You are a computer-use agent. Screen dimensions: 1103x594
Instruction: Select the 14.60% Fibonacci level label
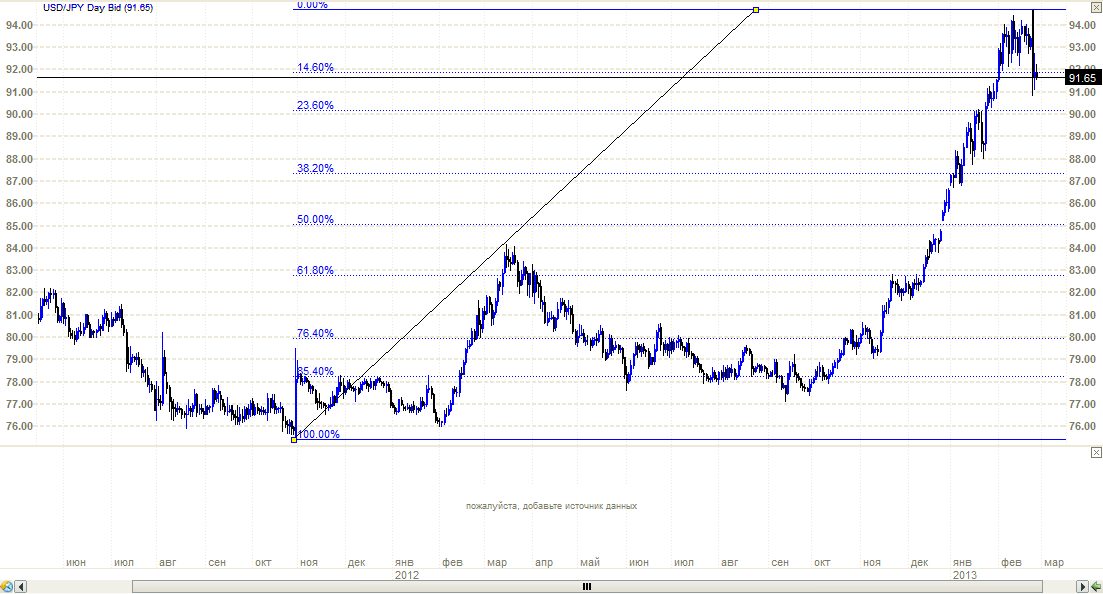tap(315, 68)
